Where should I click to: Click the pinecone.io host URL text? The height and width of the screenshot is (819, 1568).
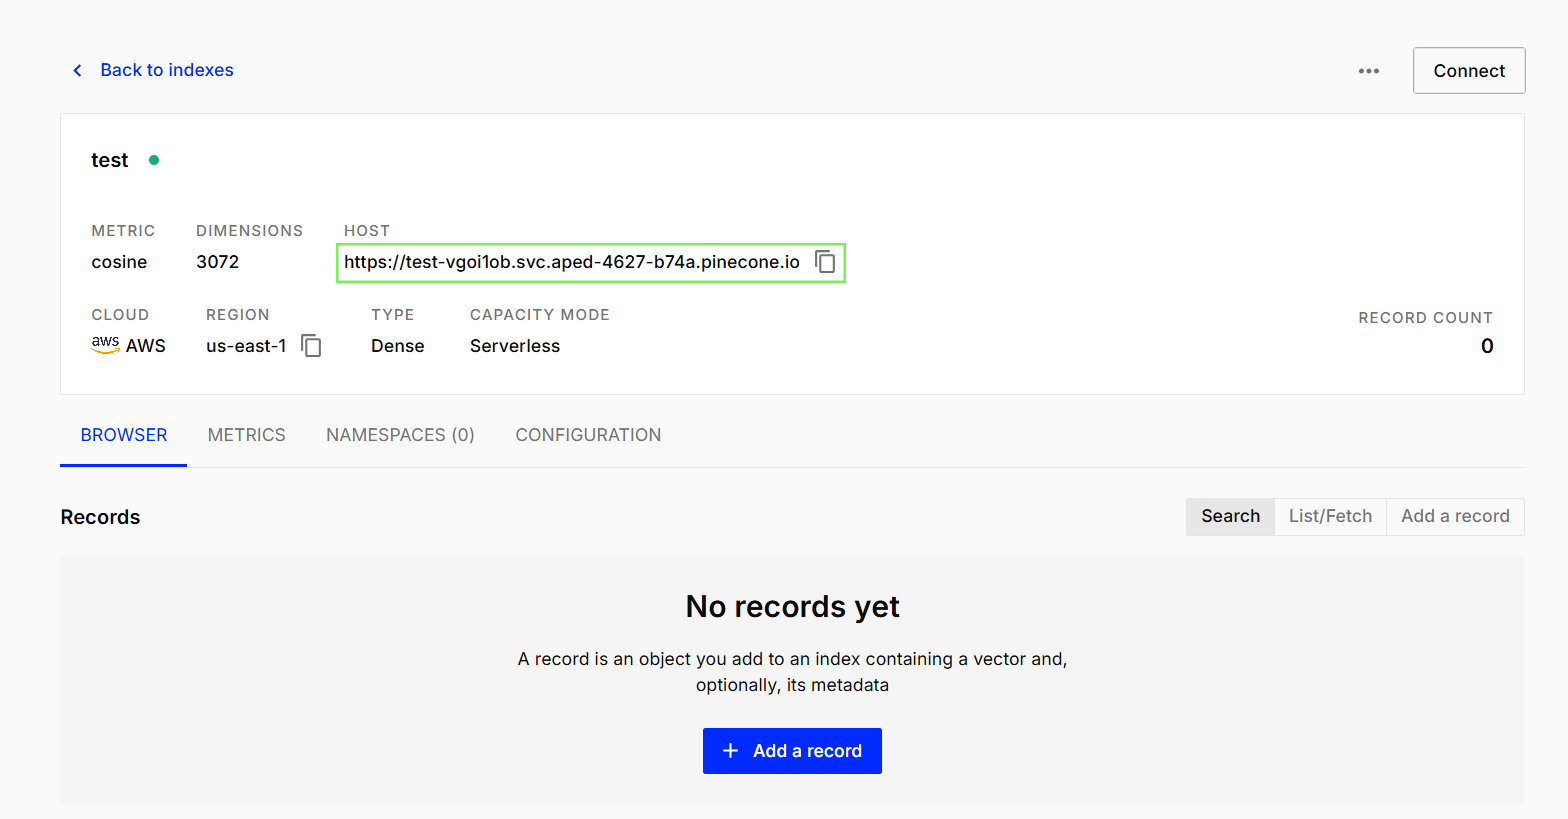click(572, 262)
